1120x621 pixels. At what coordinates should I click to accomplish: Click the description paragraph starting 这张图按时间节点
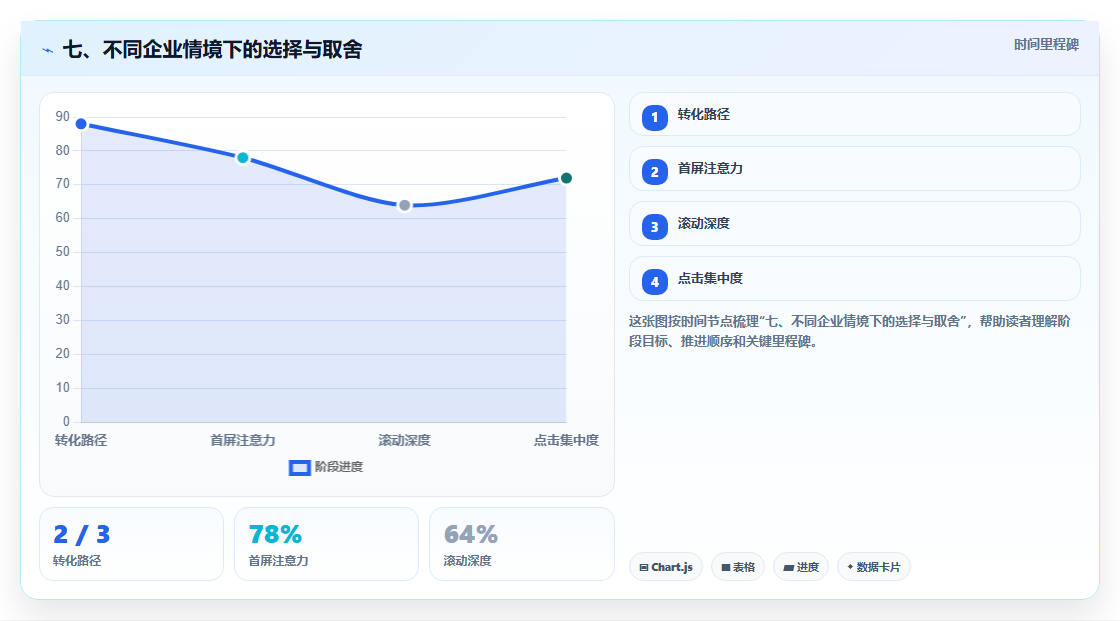point(849,332)
